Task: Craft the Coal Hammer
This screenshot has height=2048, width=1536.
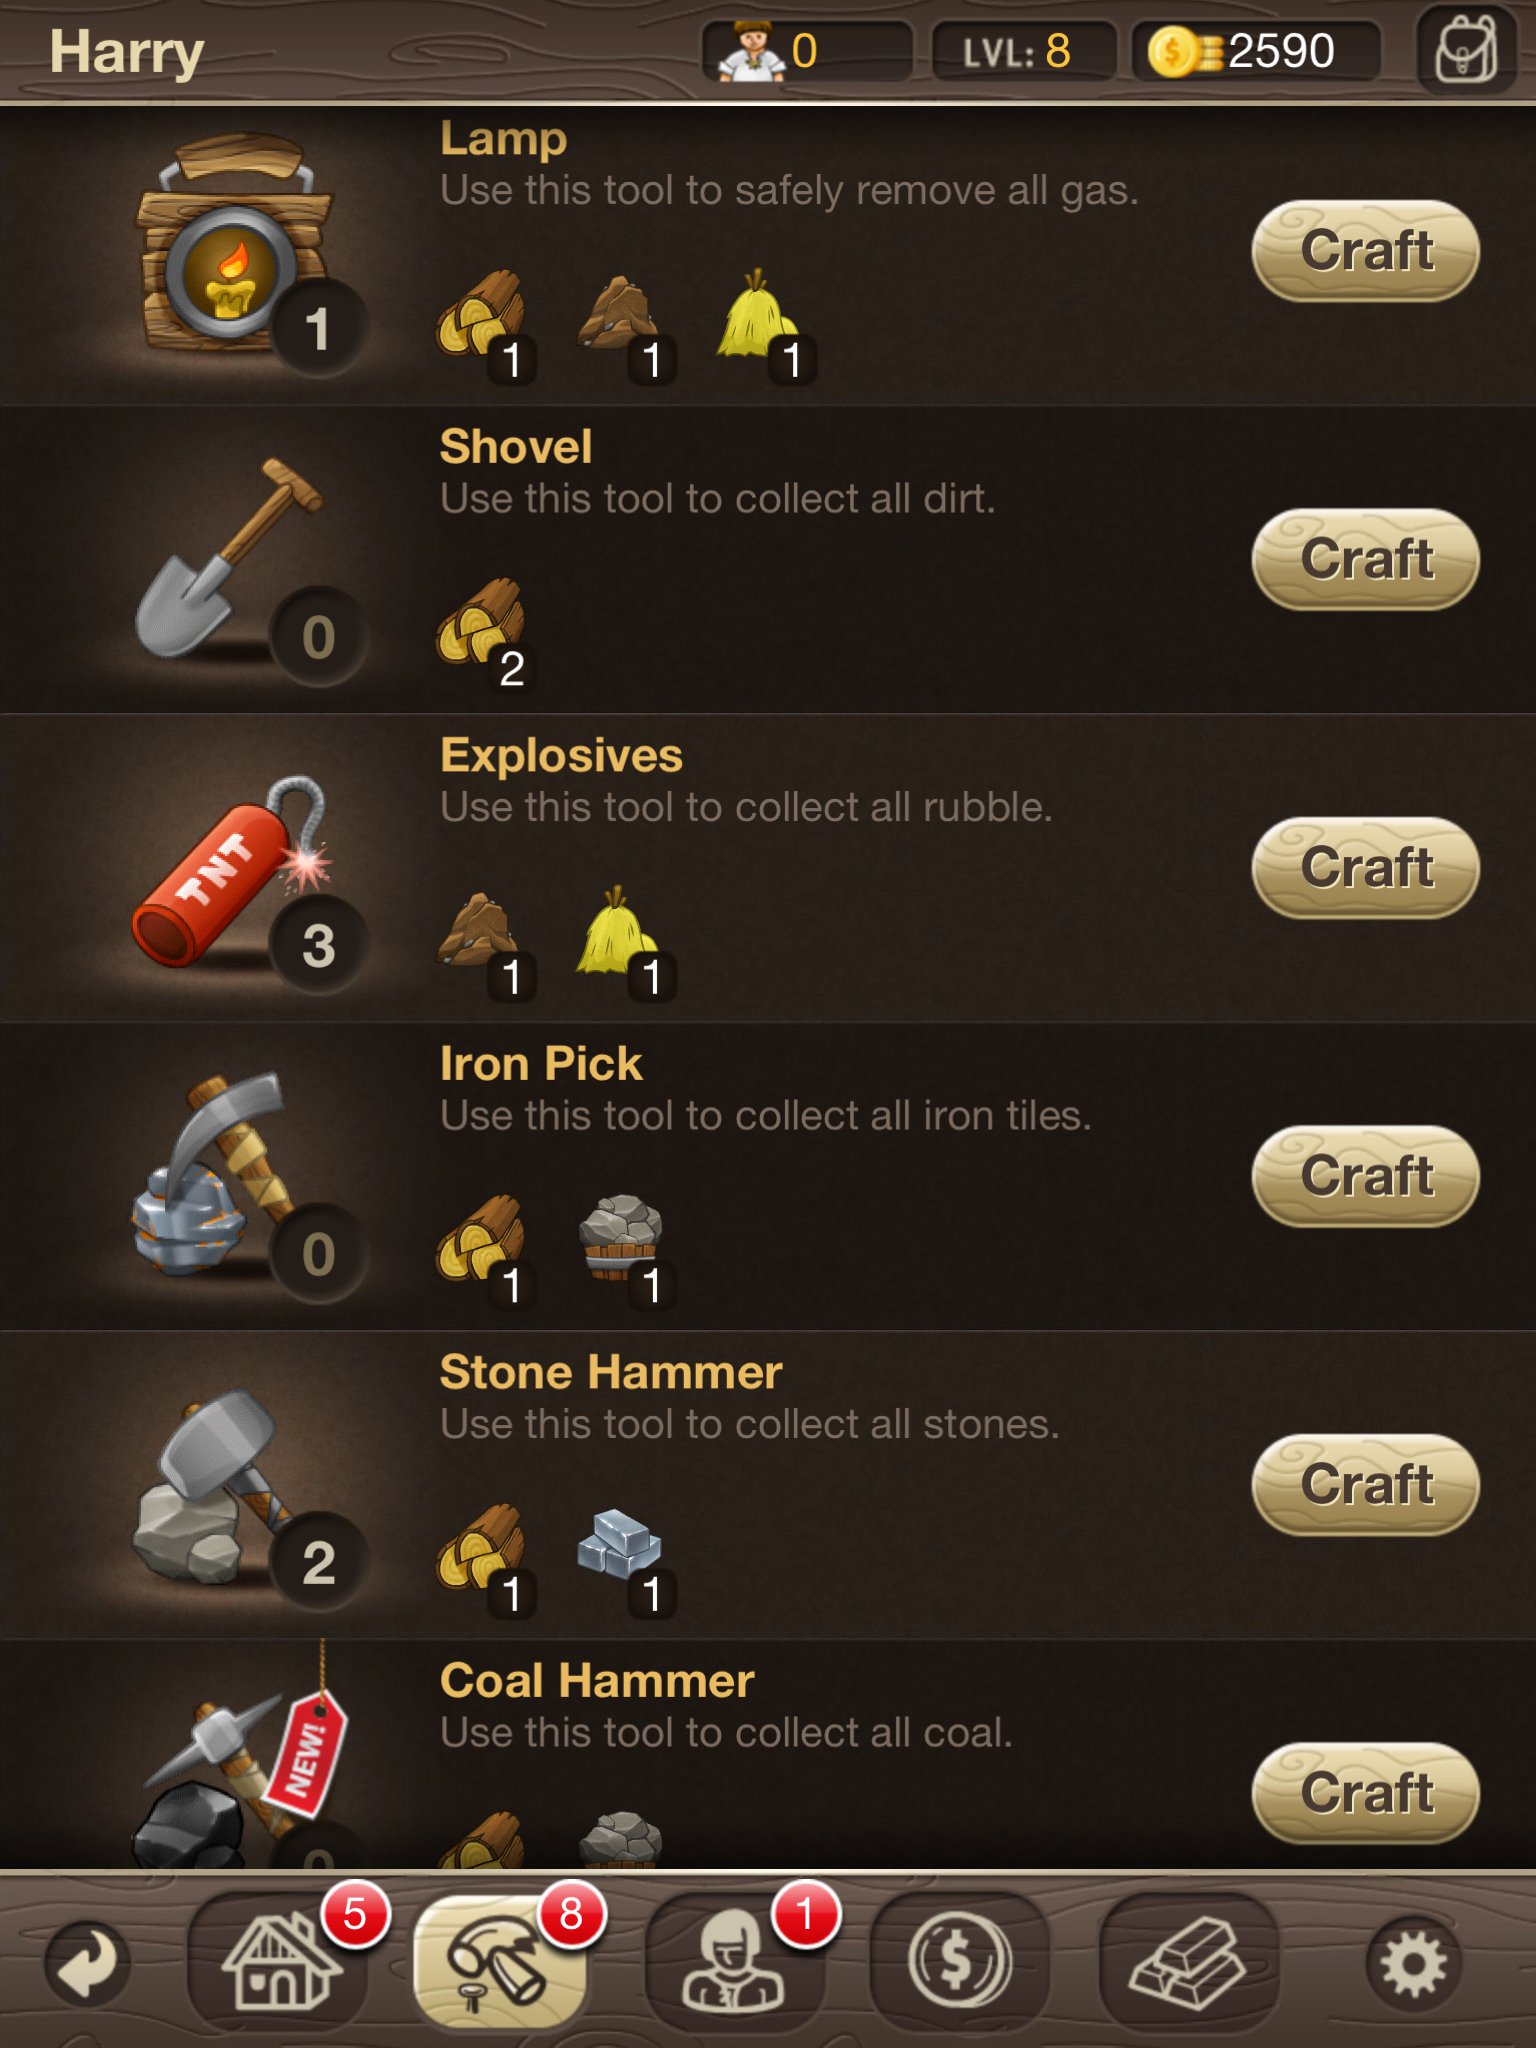Action: (x=1366, y=1793)
